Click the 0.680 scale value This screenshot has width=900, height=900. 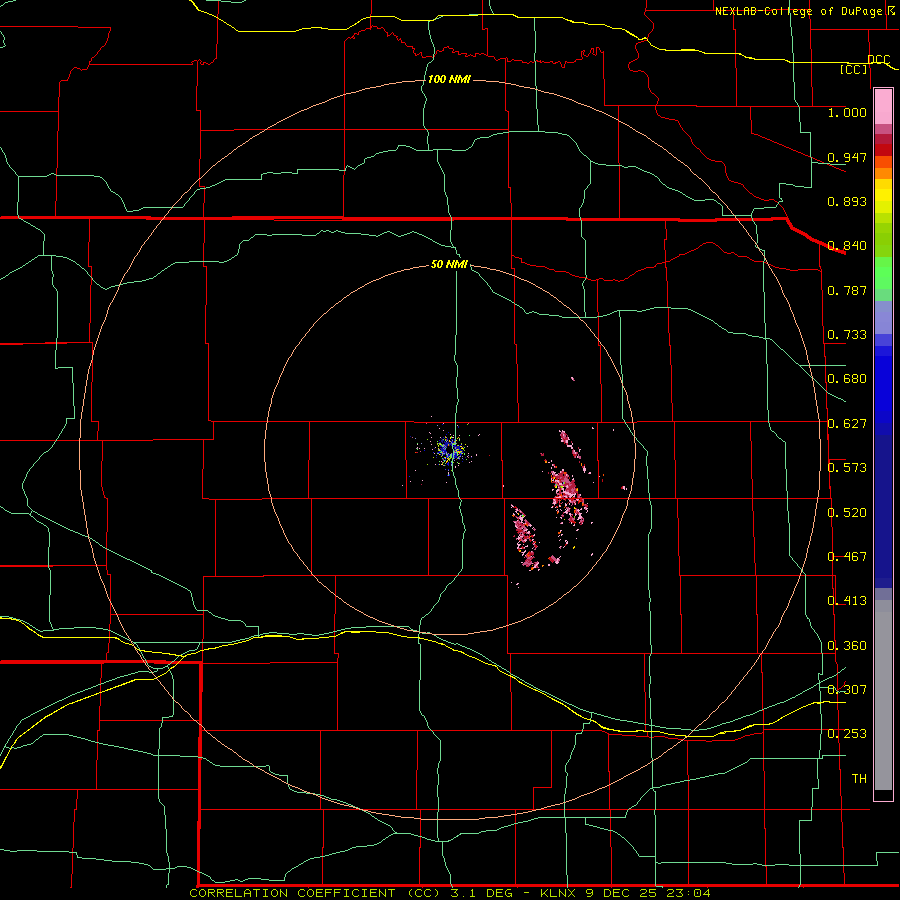coord(847,379)
